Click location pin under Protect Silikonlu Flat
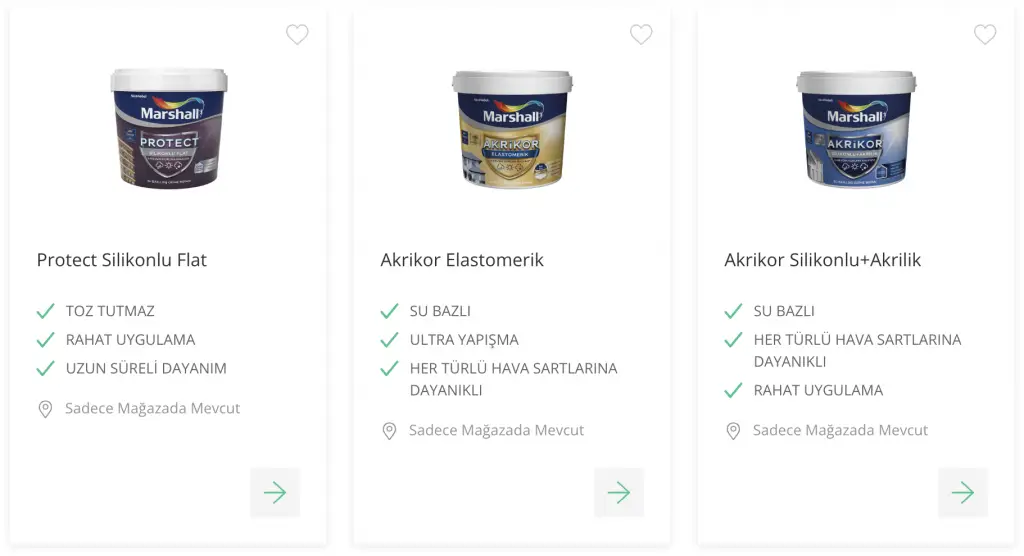The width and height of the screenshot is (1024, 556). pos(45,409)
